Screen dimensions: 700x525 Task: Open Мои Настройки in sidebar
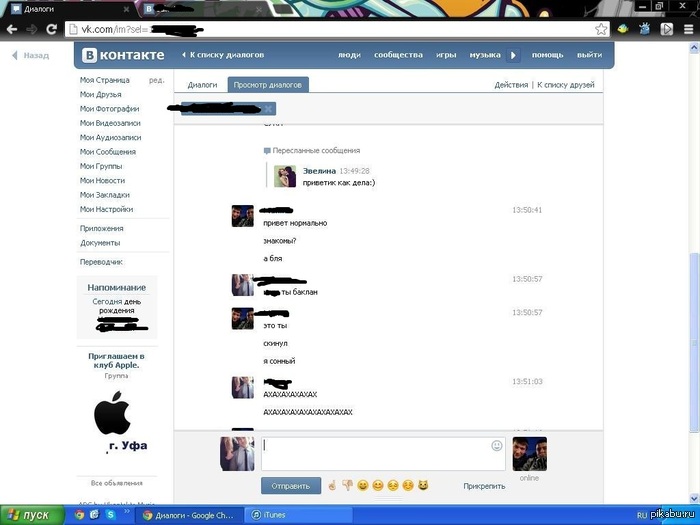[x=106, y=209]
